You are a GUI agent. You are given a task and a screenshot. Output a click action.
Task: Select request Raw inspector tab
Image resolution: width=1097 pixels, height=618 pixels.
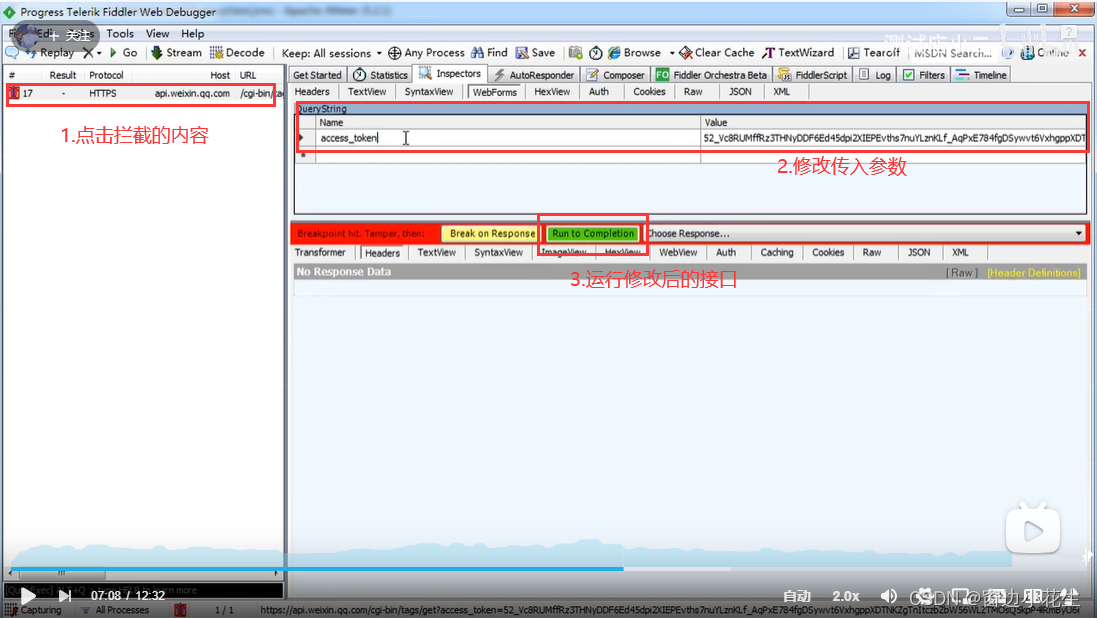point(693,92)
